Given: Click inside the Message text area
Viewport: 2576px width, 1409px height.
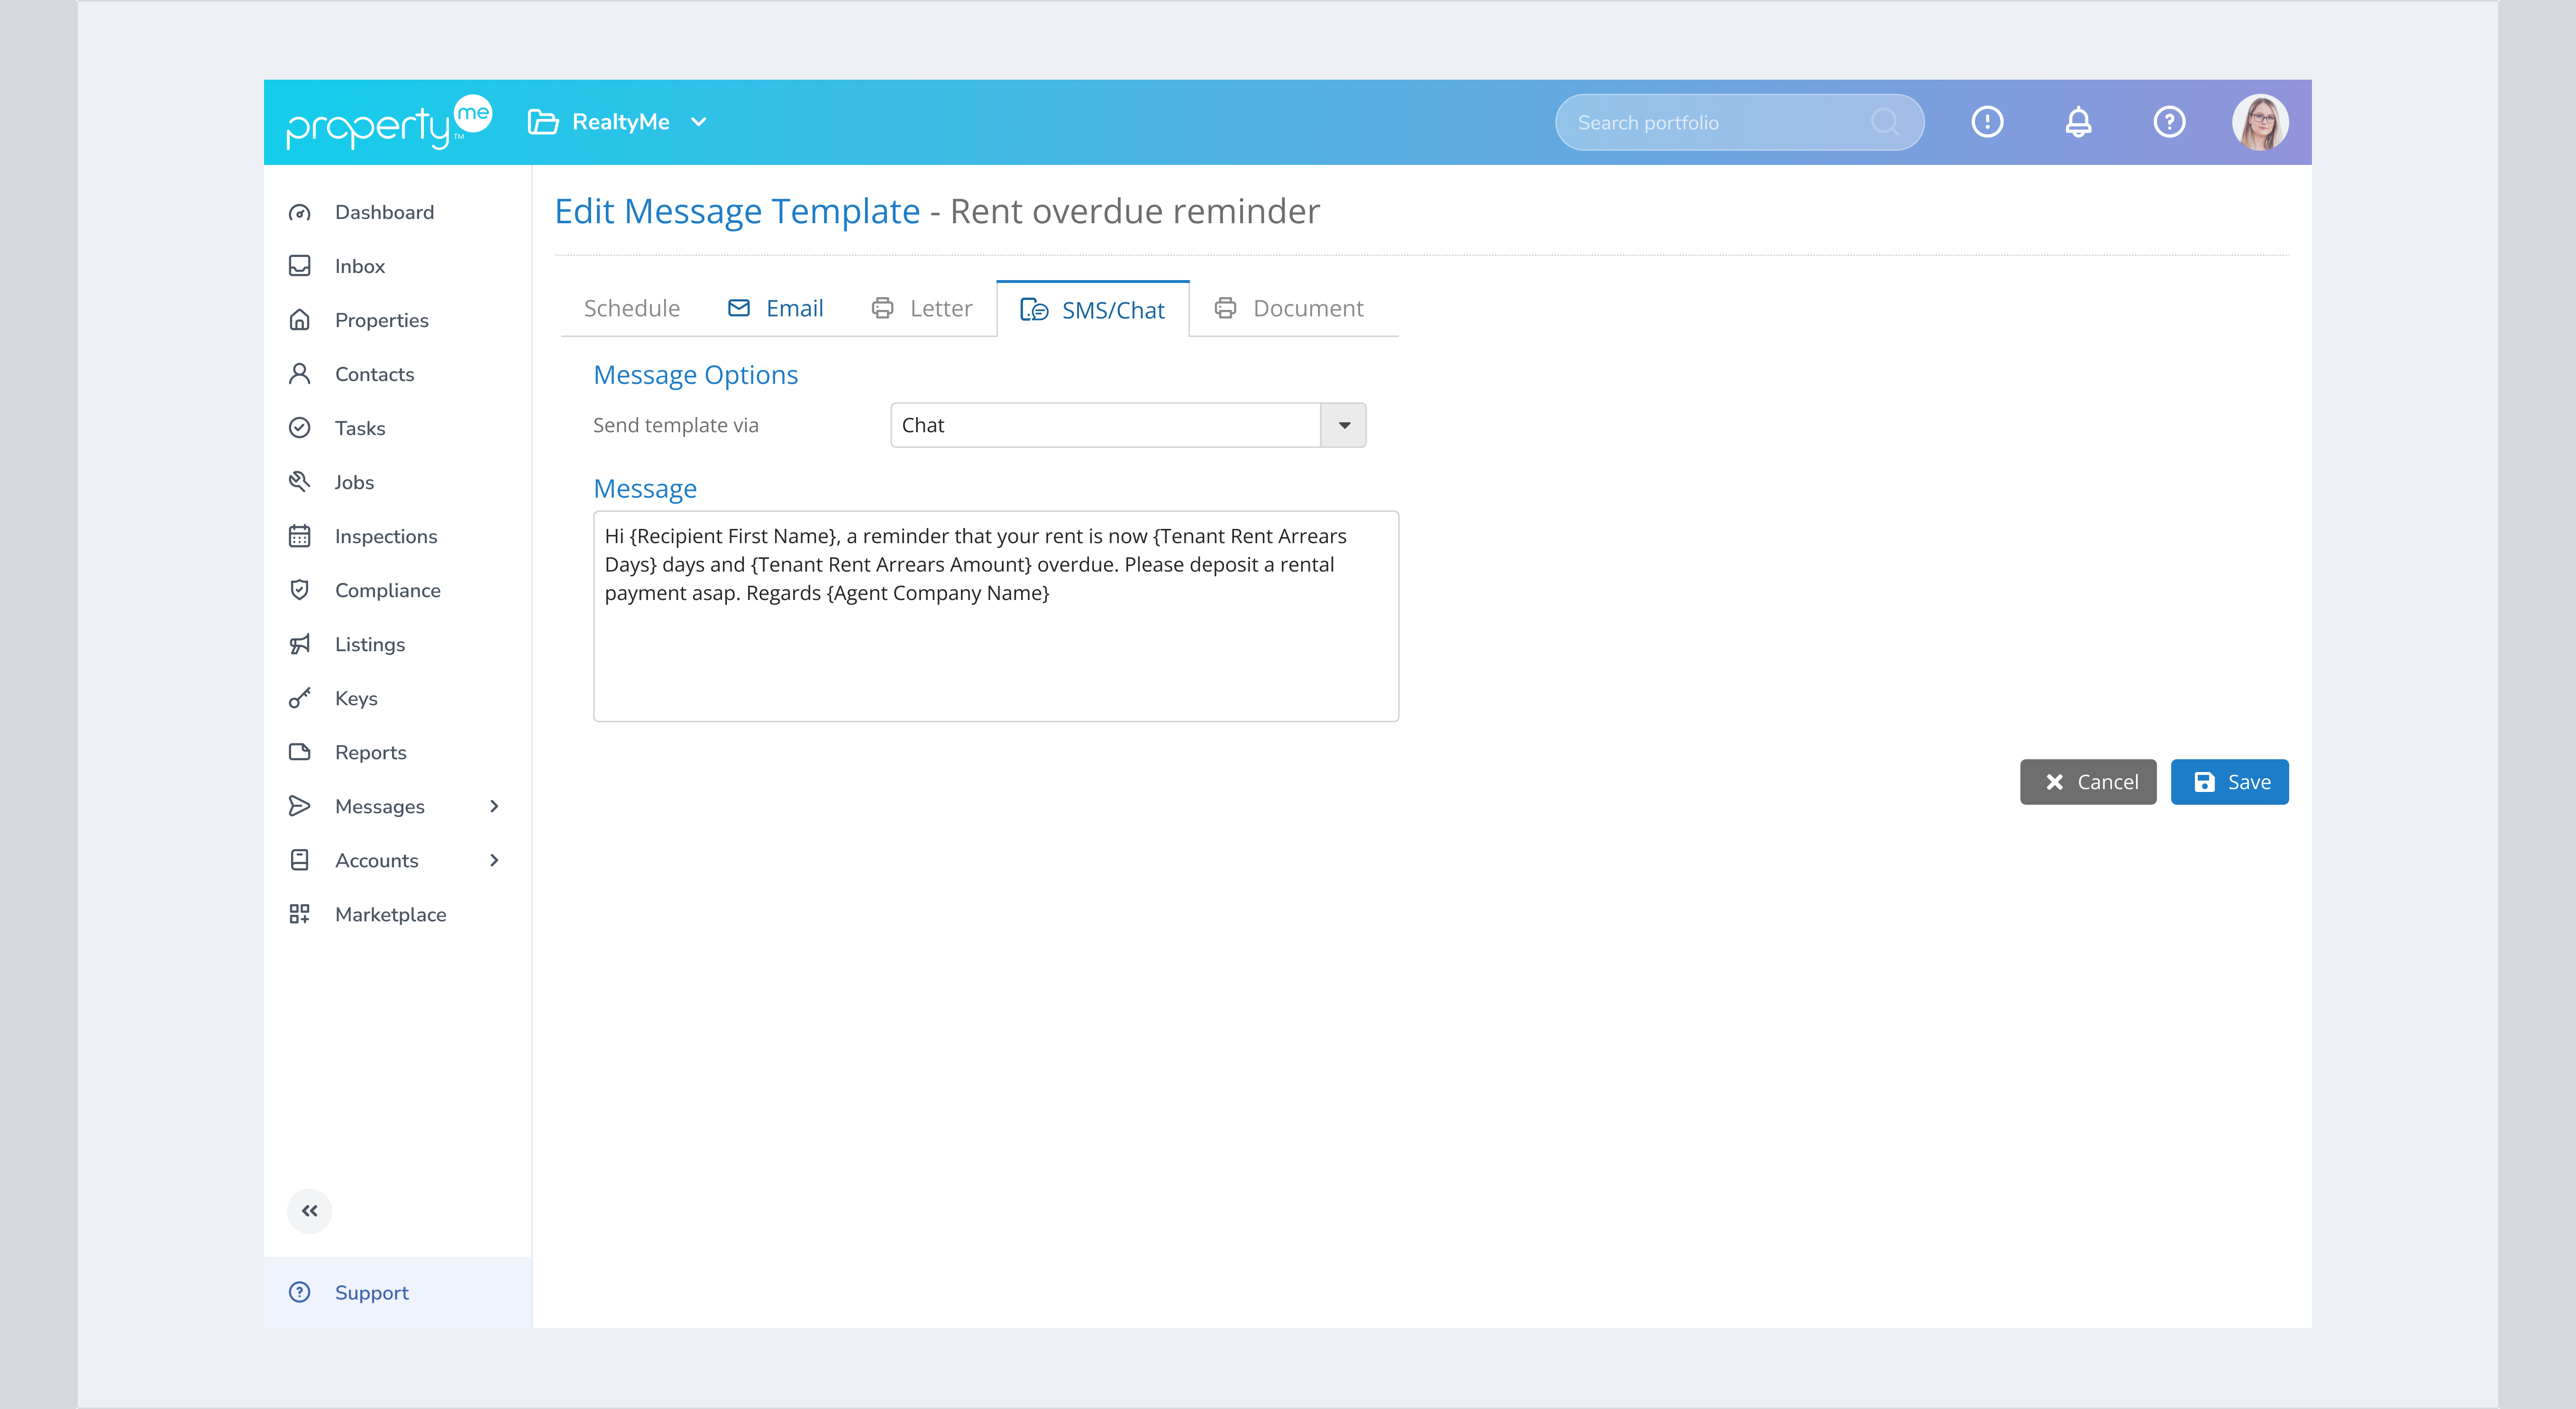Looking at the screenshot, I should [x=996, y=616].
